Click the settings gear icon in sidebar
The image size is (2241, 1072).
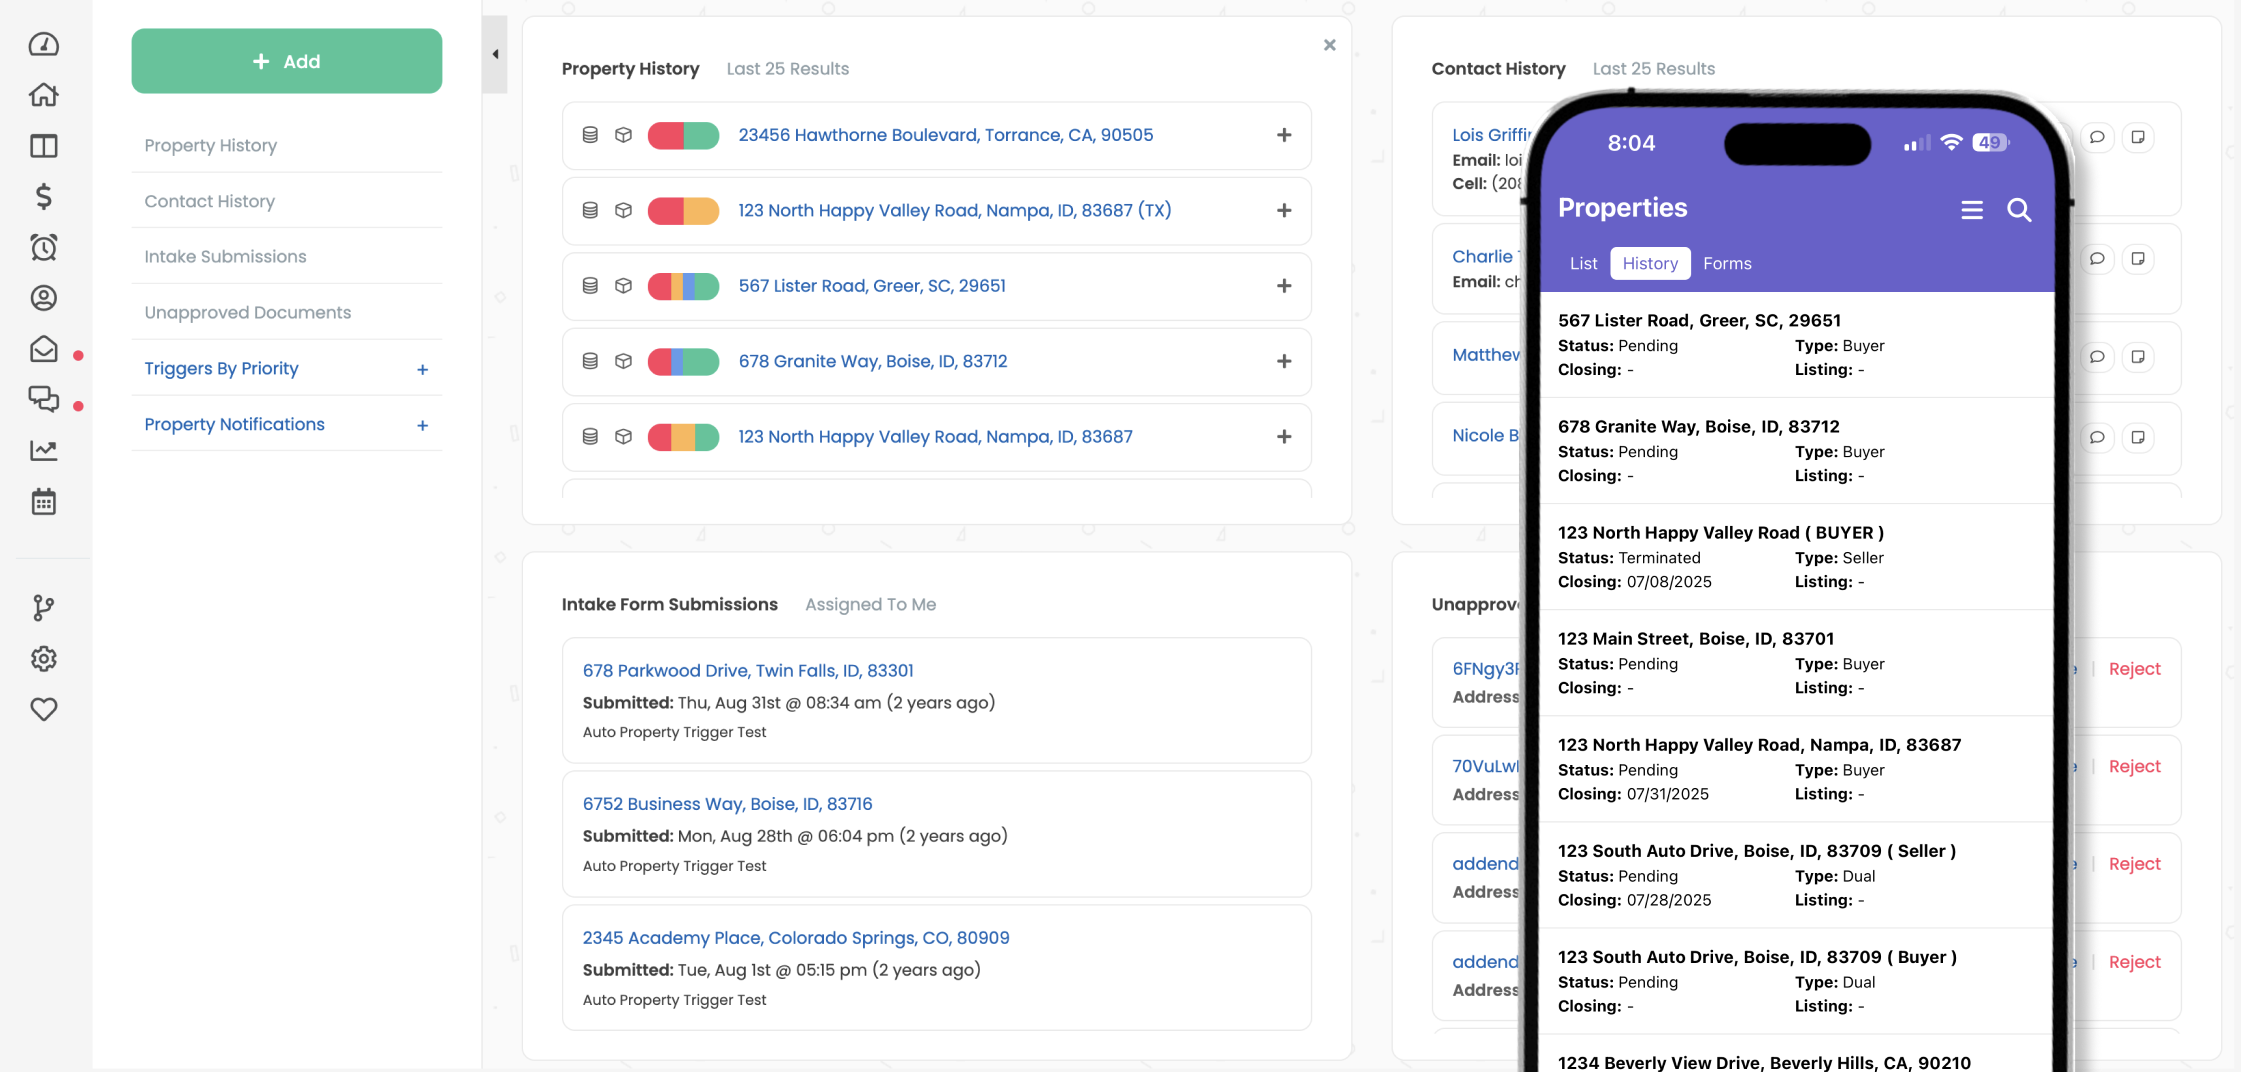click(43, 658)
